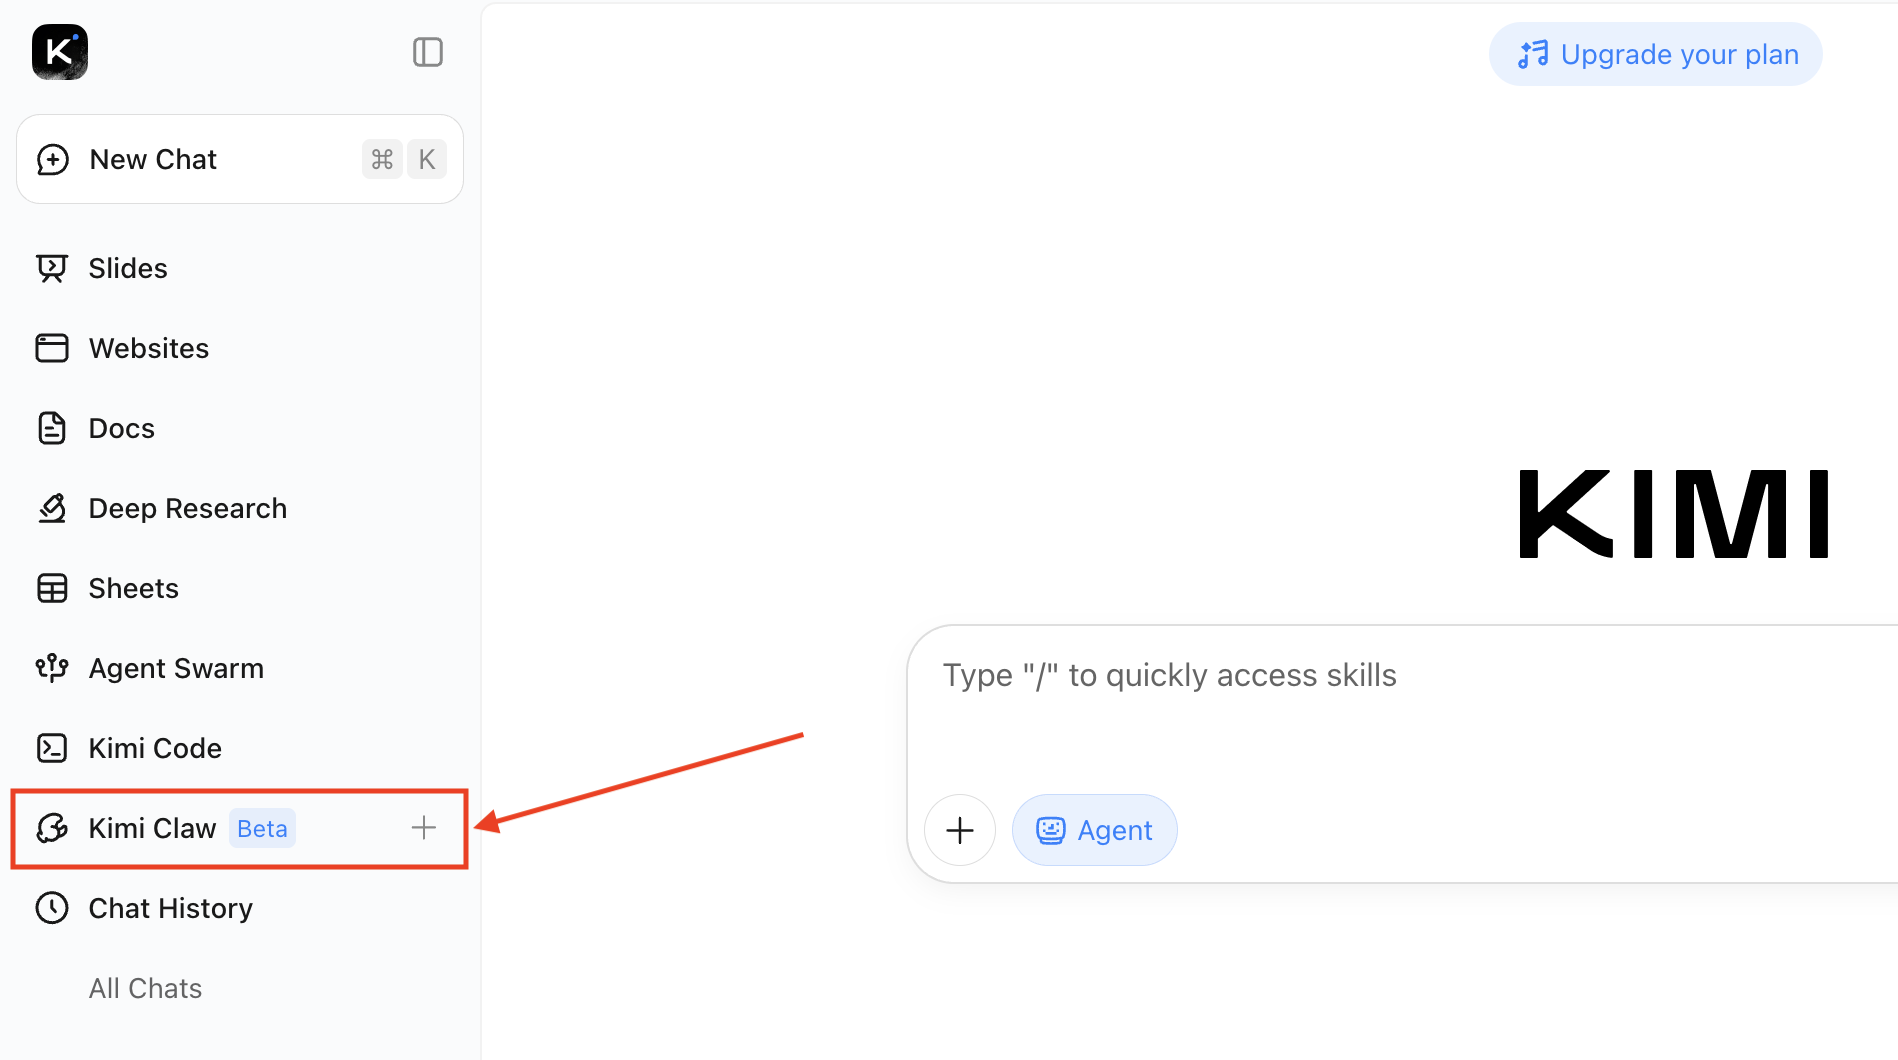Screen dimensions: 1898x1060
Task: Launch the Deep Research microscope icon
Action: [52, 508]
